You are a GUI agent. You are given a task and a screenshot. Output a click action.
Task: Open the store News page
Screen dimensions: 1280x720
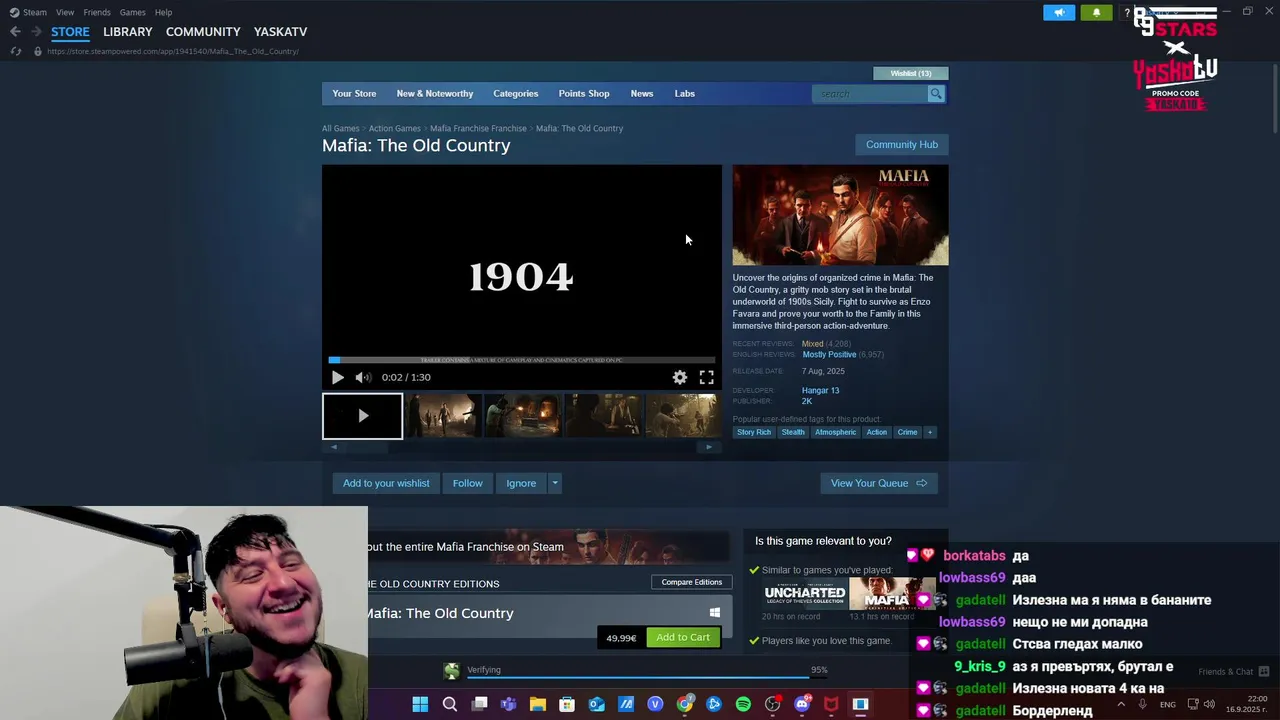coord(642,94)
